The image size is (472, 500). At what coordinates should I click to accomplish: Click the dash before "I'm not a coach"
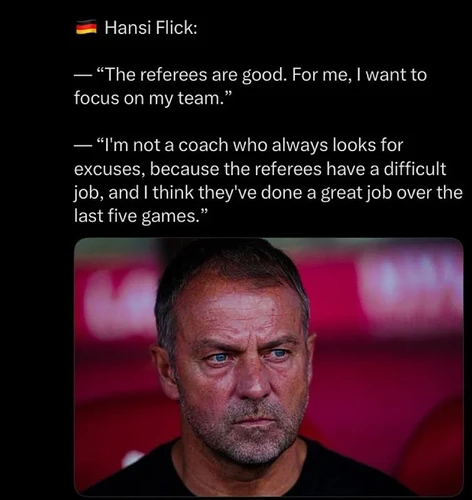[82, 146]
